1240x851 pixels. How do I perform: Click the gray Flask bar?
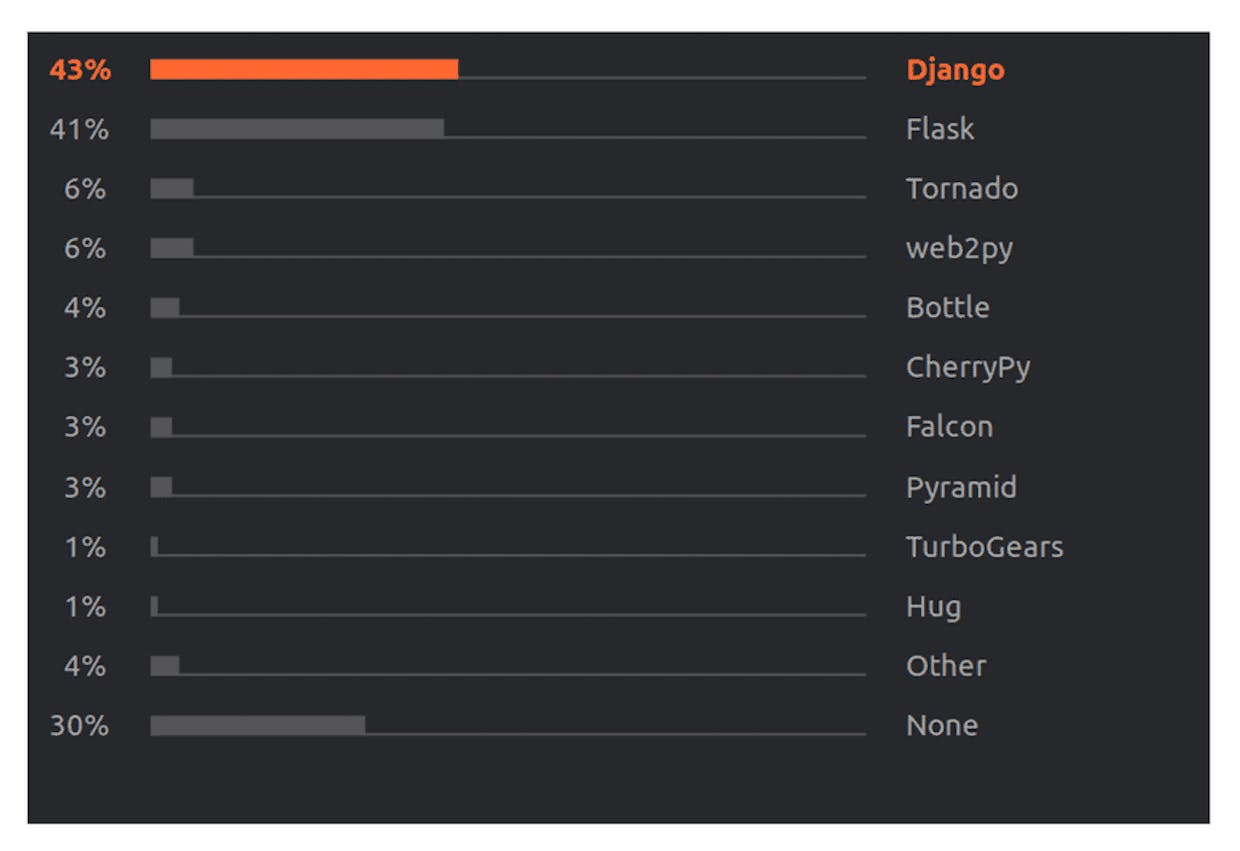[x=297, y=129]
